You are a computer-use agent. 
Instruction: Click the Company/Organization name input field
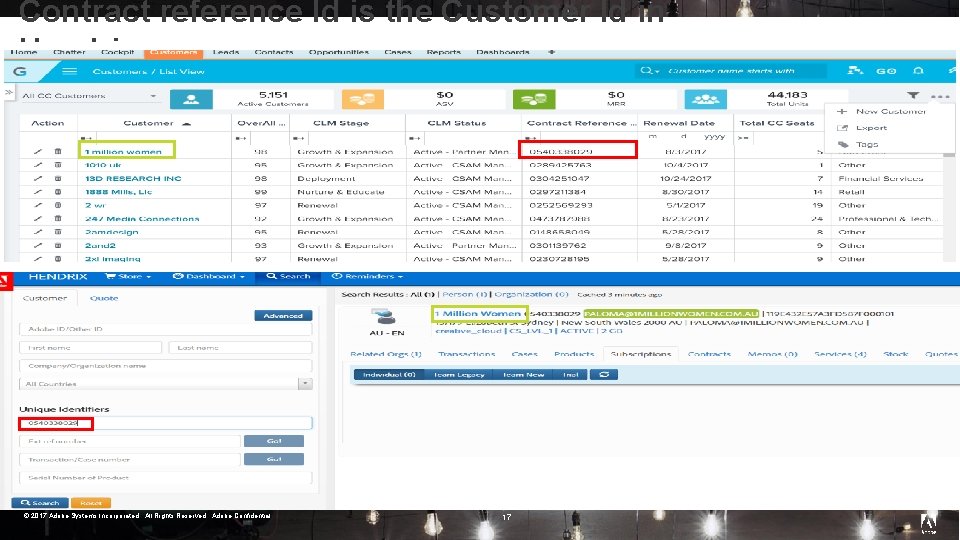166,366
